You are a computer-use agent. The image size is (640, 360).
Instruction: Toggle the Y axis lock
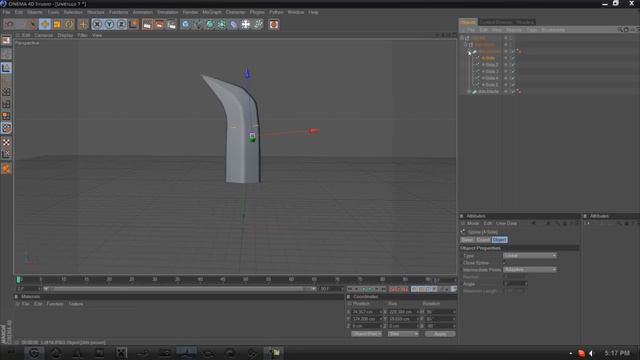pos(109,24)
